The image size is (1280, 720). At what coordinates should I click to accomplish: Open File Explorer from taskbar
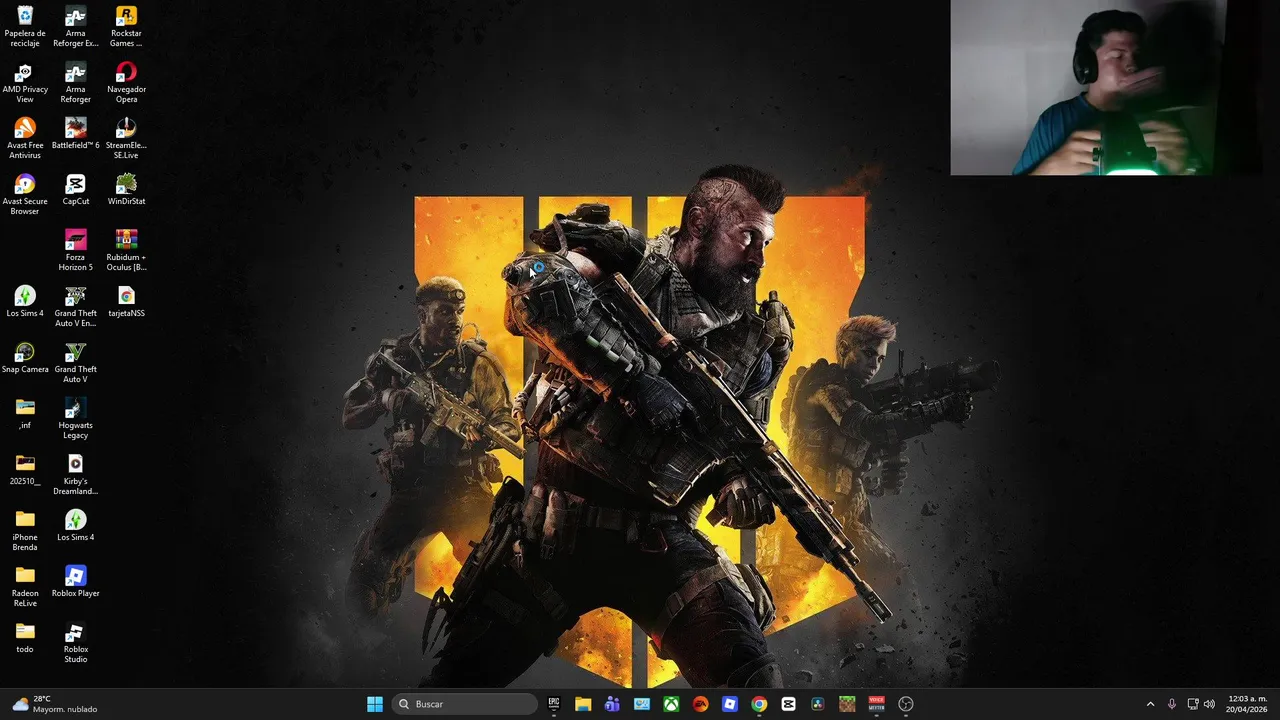click(583, 704)
